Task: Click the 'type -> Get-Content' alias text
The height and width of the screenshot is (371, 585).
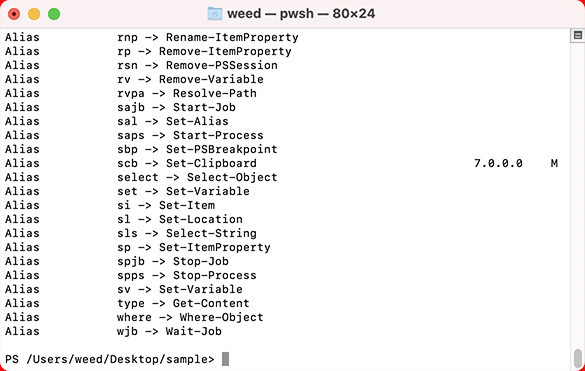Action: pyautogui.click(x=183, y=303)
